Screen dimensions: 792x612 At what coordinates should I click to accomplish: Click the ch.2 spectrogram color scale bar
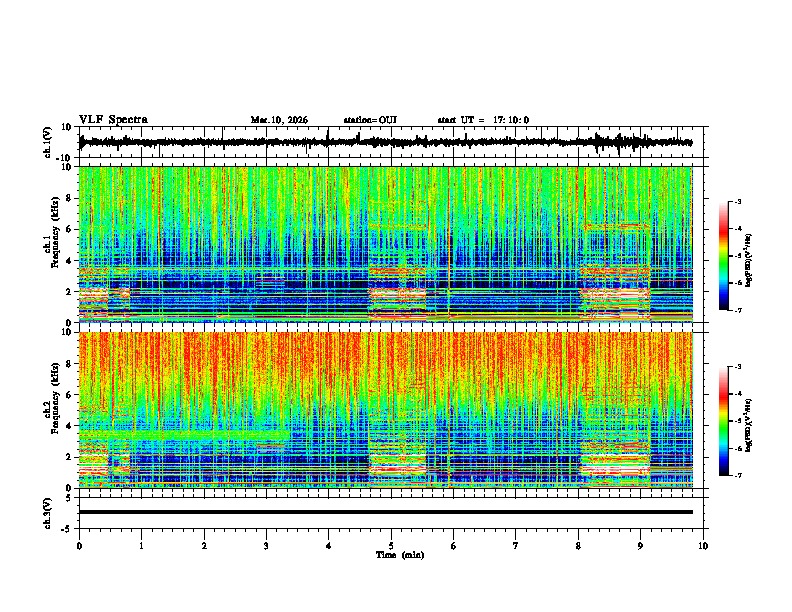[723, 421]
